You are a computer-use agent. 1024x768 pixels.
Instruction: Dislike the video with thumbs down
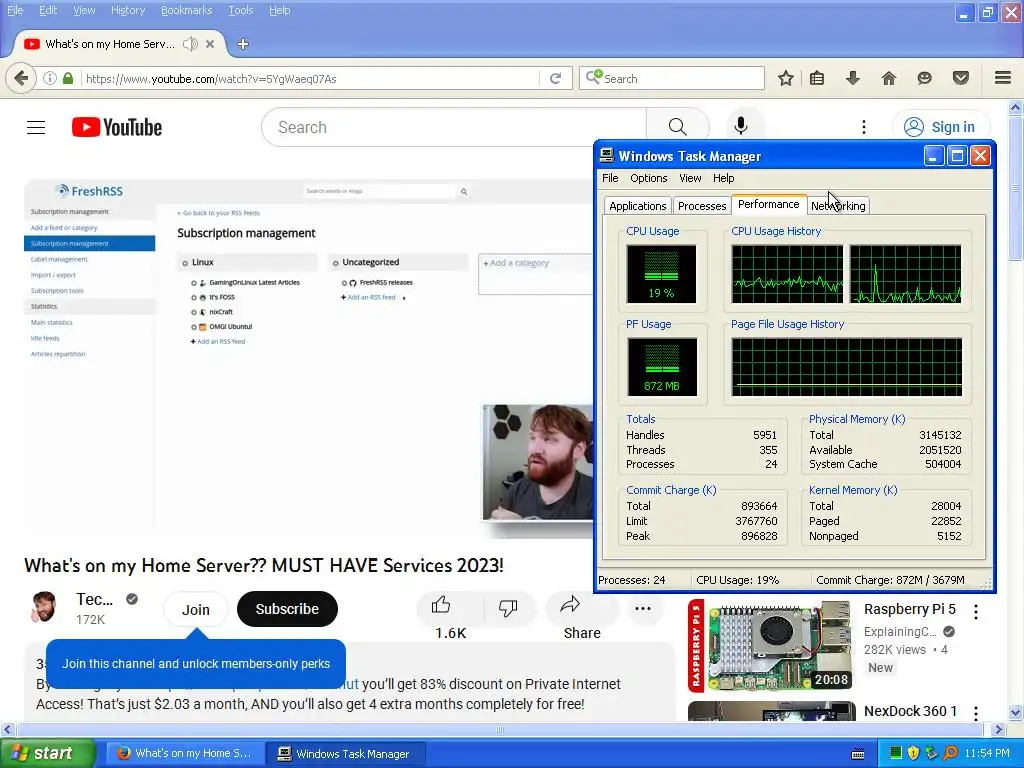507,607
